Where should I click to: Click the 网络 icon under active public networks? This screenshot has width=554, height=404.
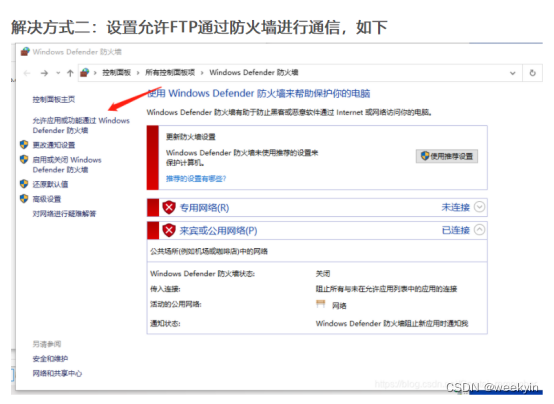(x=320, y=304)
